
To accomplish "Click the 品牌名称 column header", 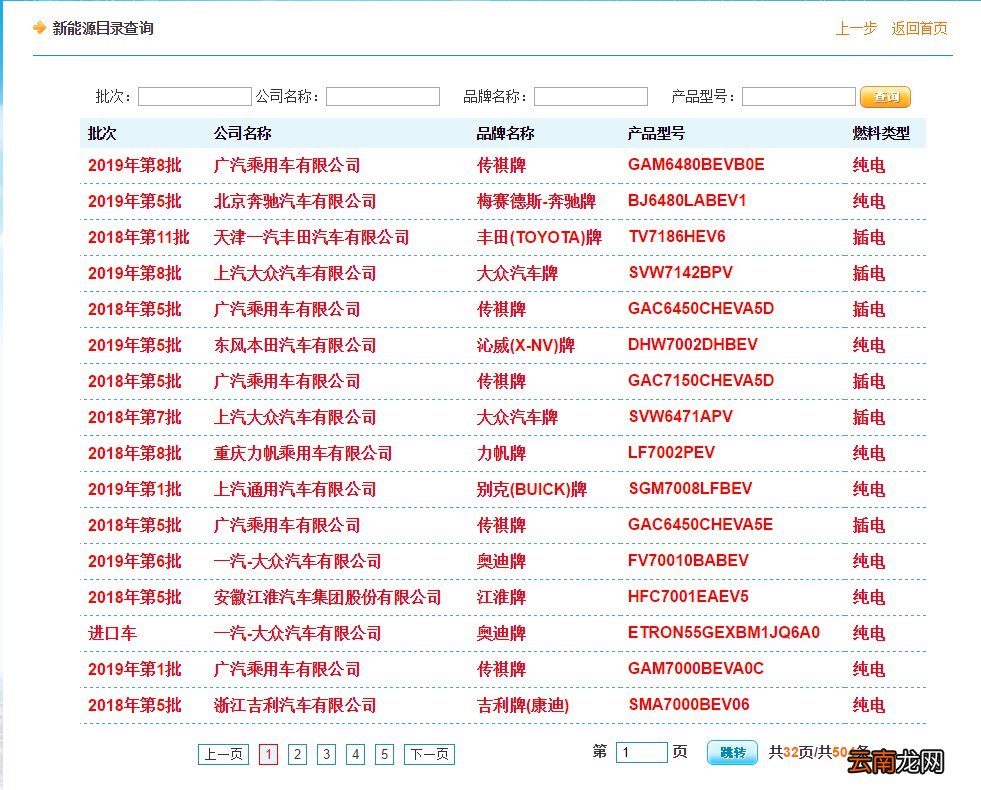I will [505, 133].
